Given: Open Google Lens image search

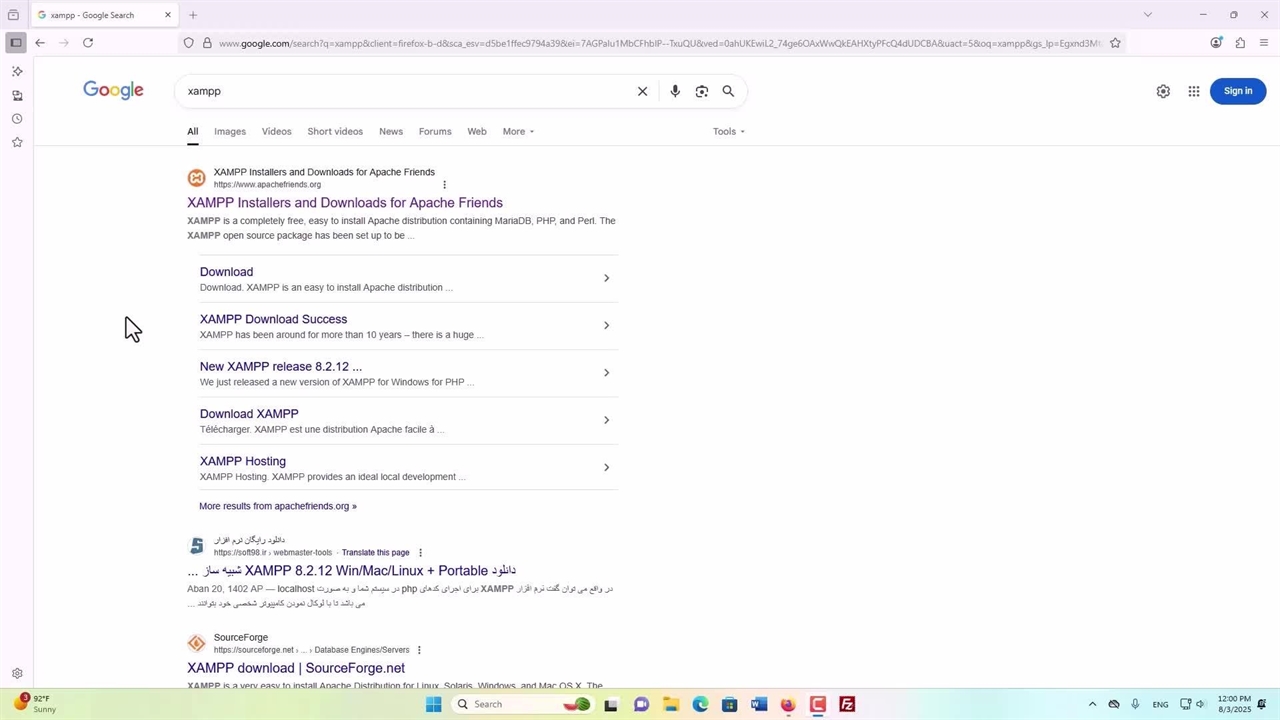Looking at the screenshot, I should click(702, 91).
